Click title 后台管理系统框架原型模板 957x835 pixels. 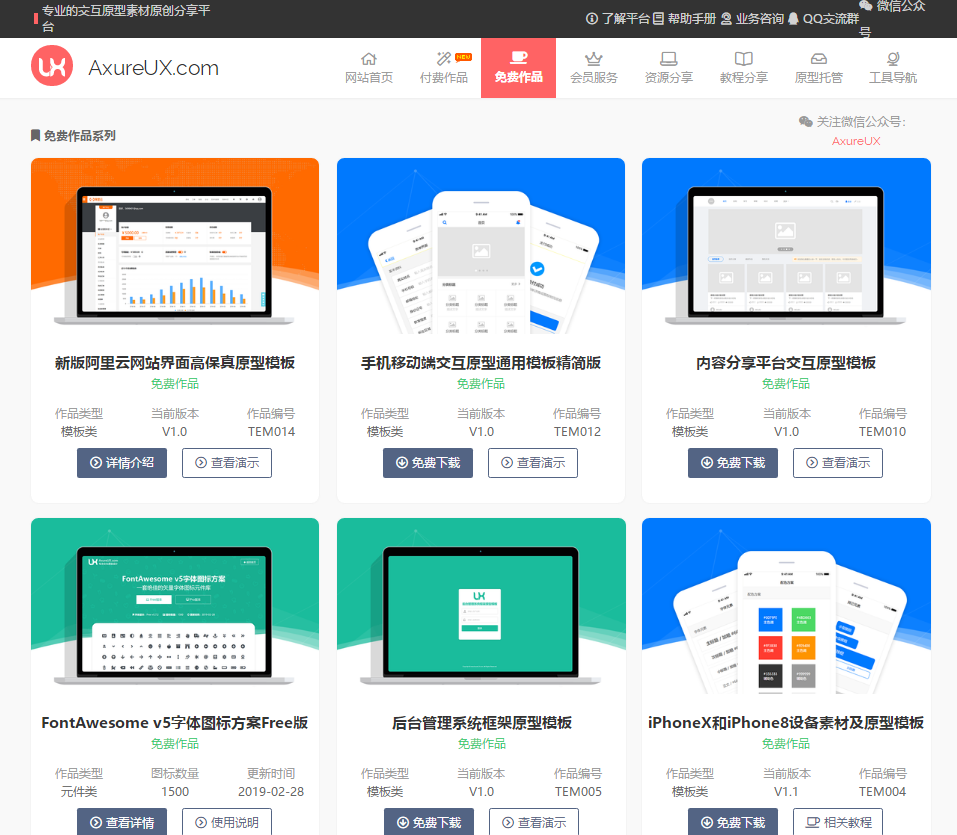[x=482, y=723]
